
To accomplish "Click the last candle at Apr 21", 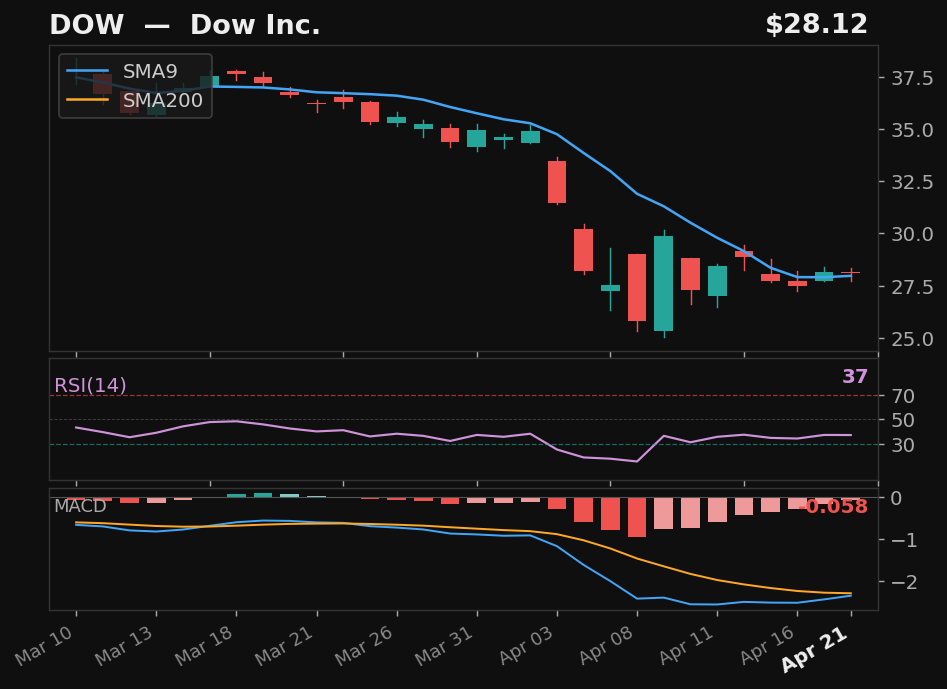I will [851, 274].
